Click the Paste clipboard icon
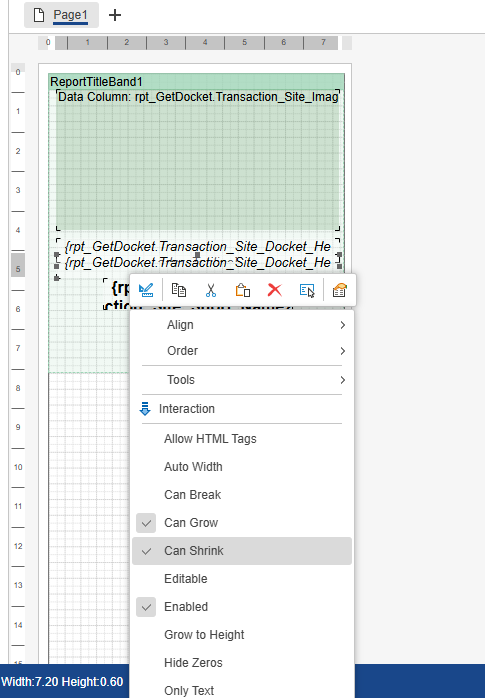The height and width of the screenshot is (698, 485). pyautogui.click(x=243, y=290)
